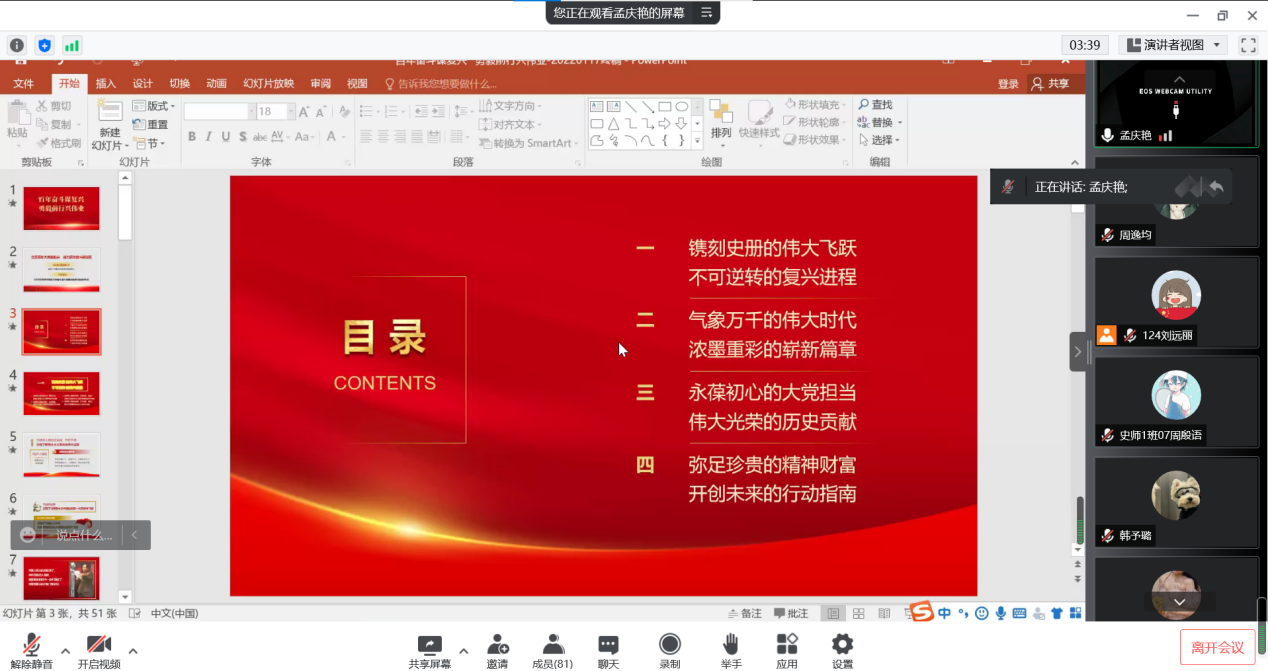Switch to the 设计 ribbon tab
Viewport: 1268px width, 671px height.
tap(143, 84)
